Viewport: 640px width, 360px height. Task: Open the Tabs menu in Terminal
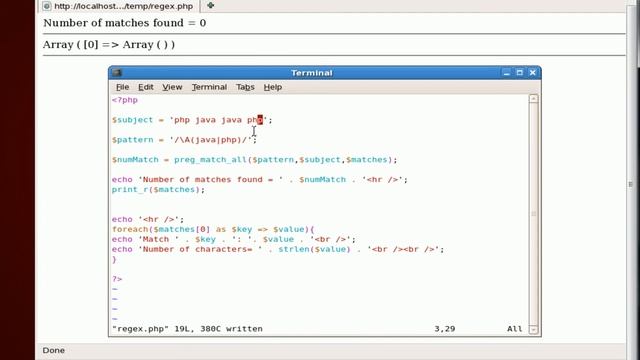point(245,87)
